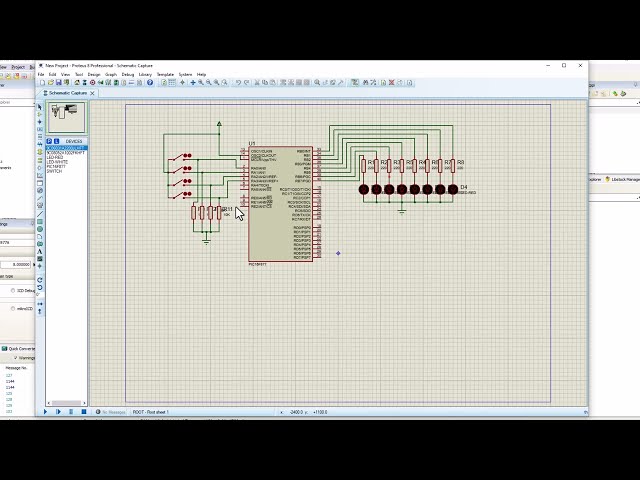Image resolution: width=640 pixels, height=480 pixels.
Task: Open the Project menu in background window
Action: click(x=18, y=67)
